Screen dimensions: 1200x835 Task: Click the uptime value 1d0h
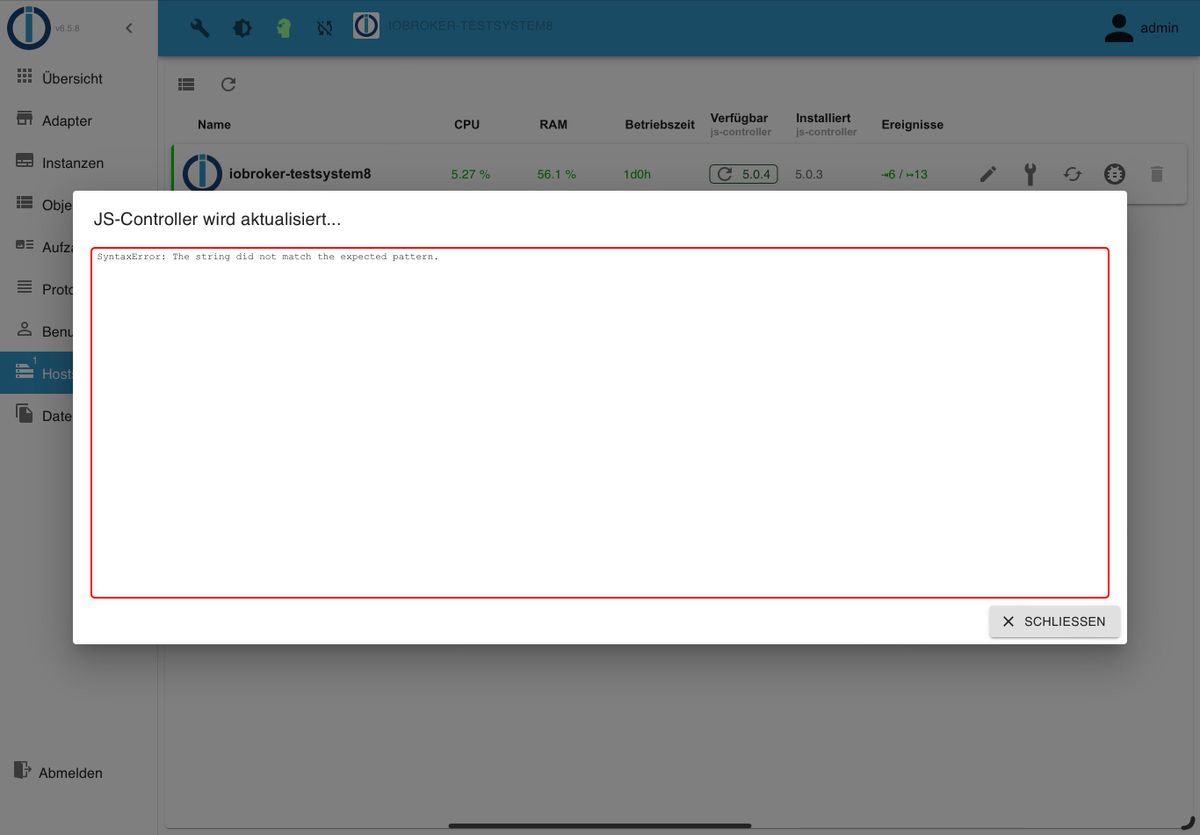click(637, 174)
